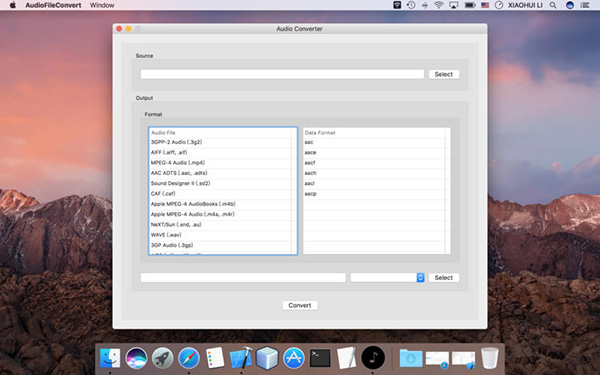Click the XIAOHUI LI user menu
Image resolution: width=600 pixels, height=375 pixels.
(525, 5)
